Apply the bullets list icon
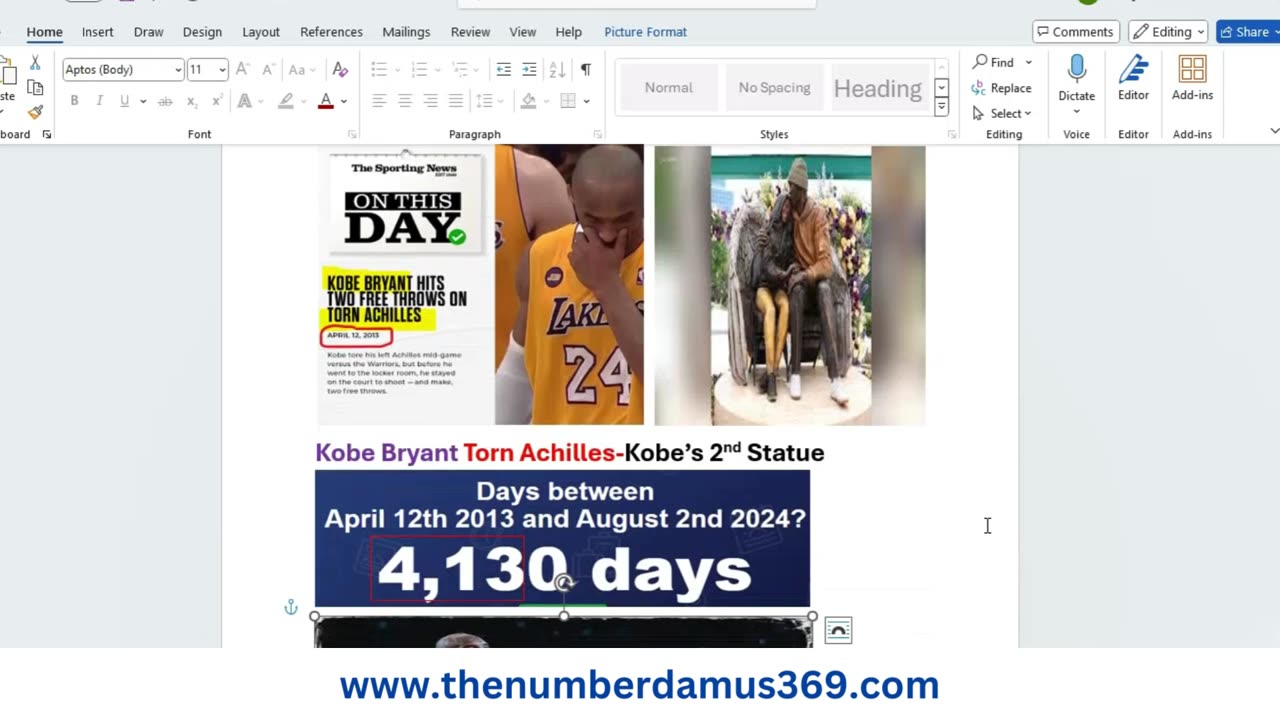1280x720 pixels. coord(379,70)
